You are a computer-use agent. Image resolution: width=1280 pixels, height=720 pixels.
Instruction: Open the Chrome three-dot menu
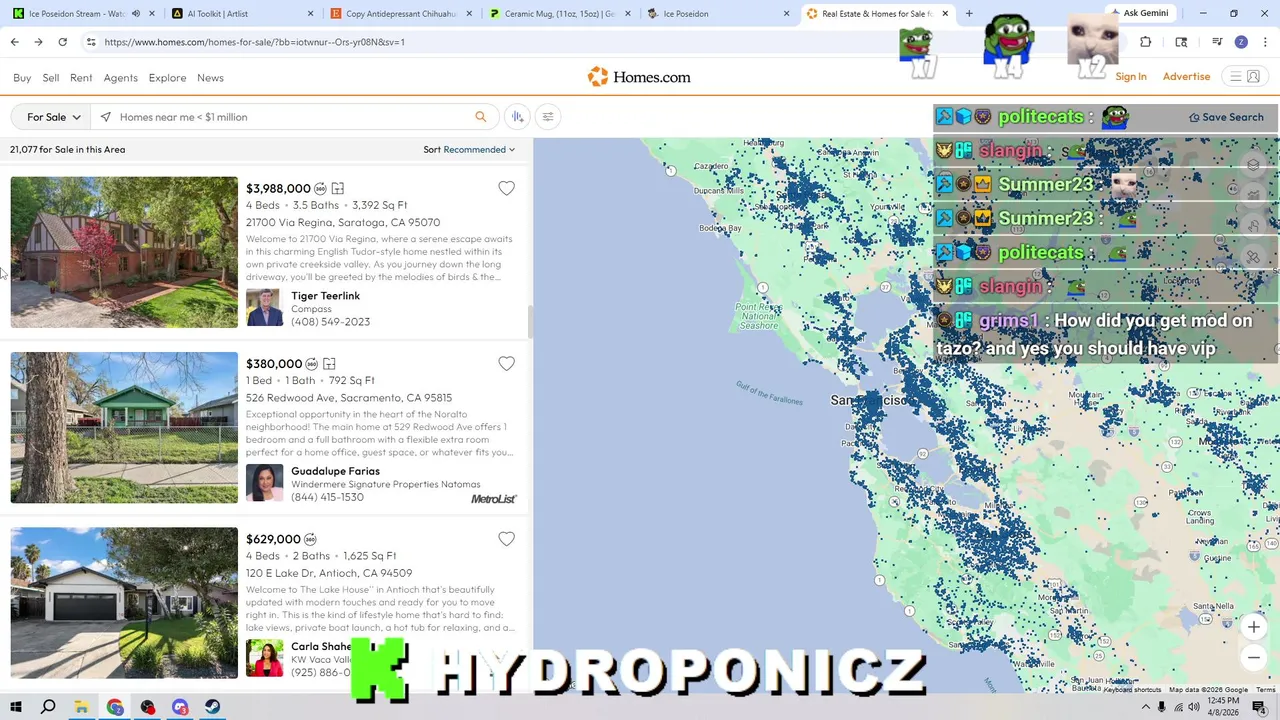[1265, 42]
